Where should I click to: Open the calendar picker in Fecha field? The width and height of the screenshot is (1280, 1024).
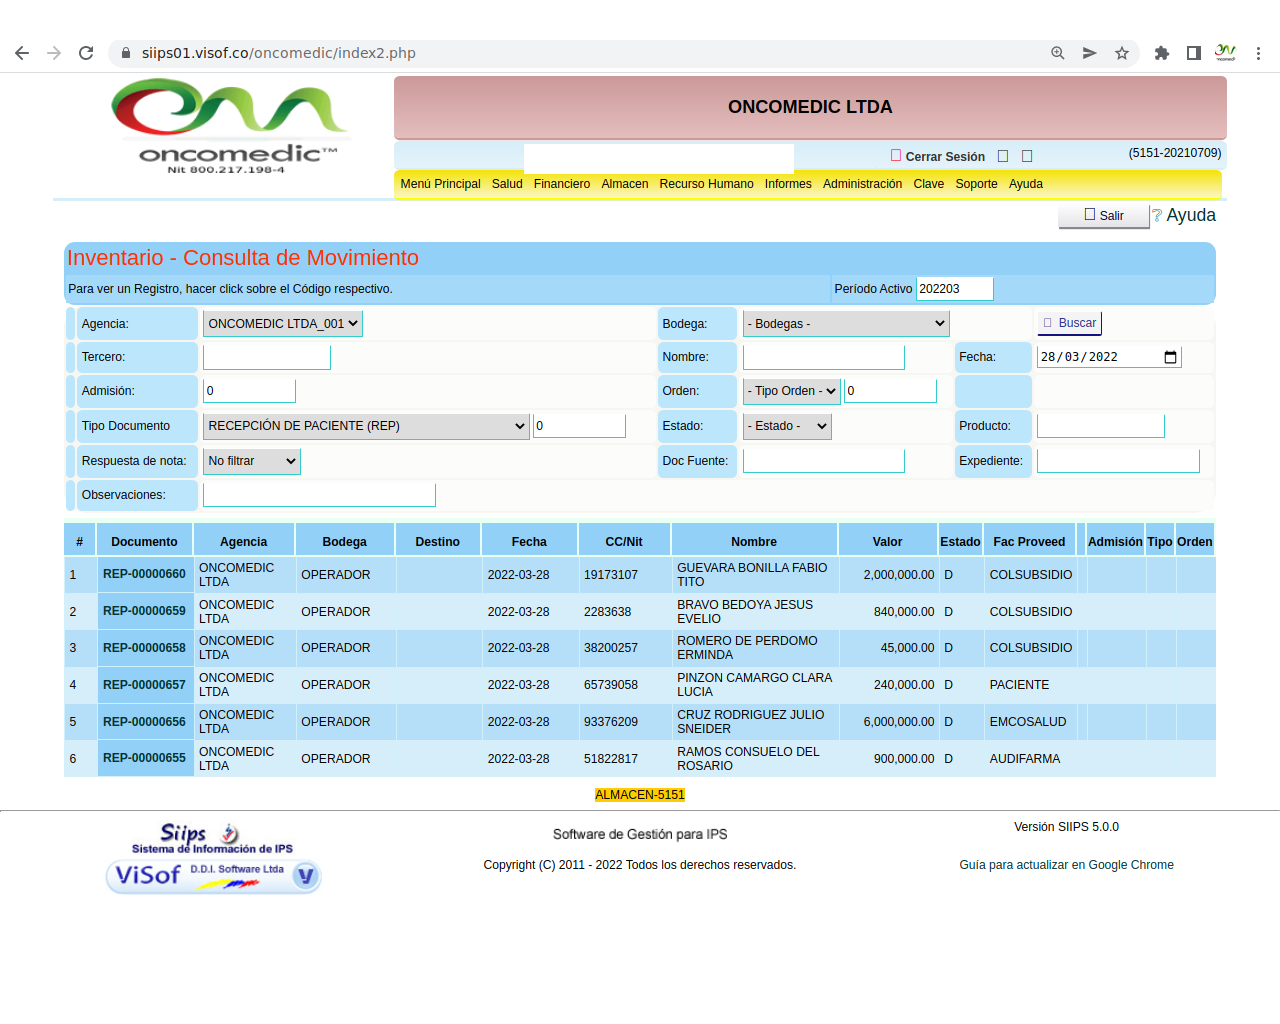(1170, 357)
